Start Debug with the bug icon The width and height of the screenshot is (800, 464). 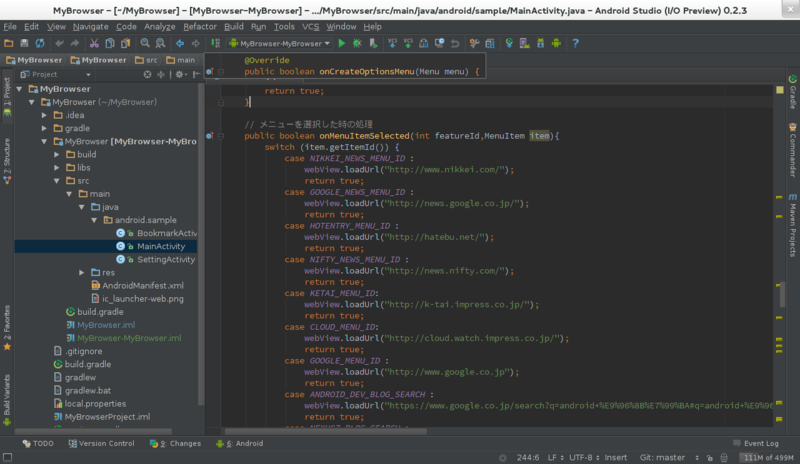click(x=357, y=43)
